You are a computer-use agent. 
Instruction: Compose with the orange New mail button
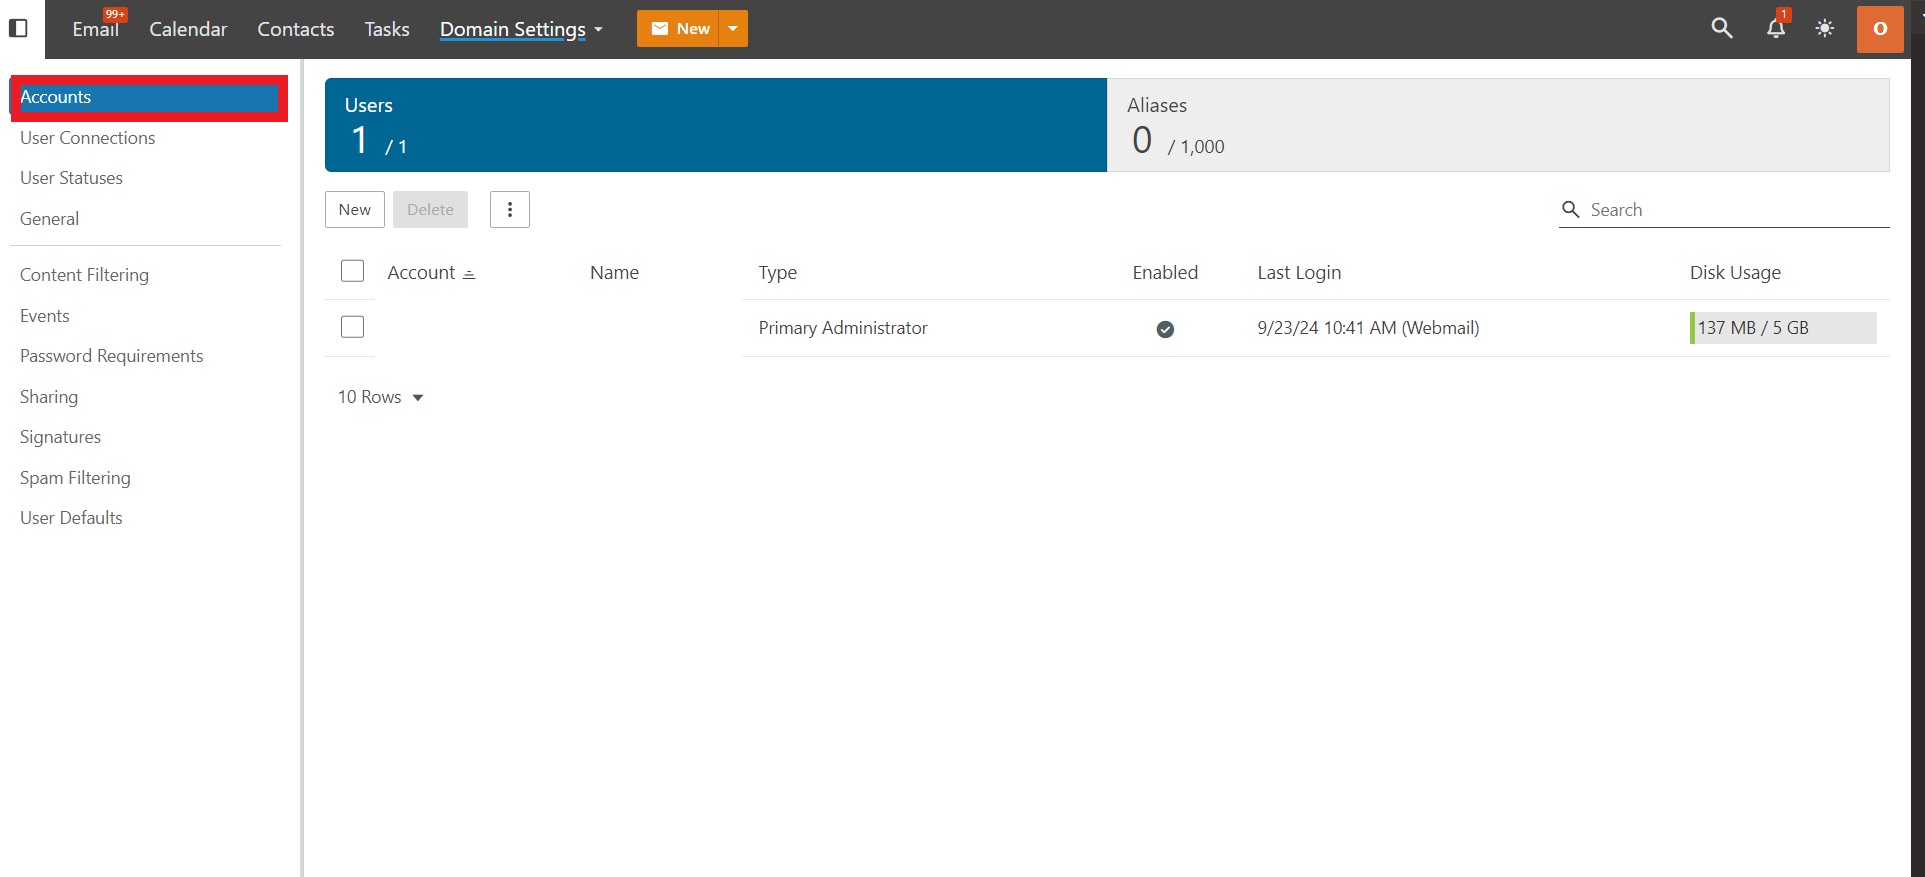[679, 28]
